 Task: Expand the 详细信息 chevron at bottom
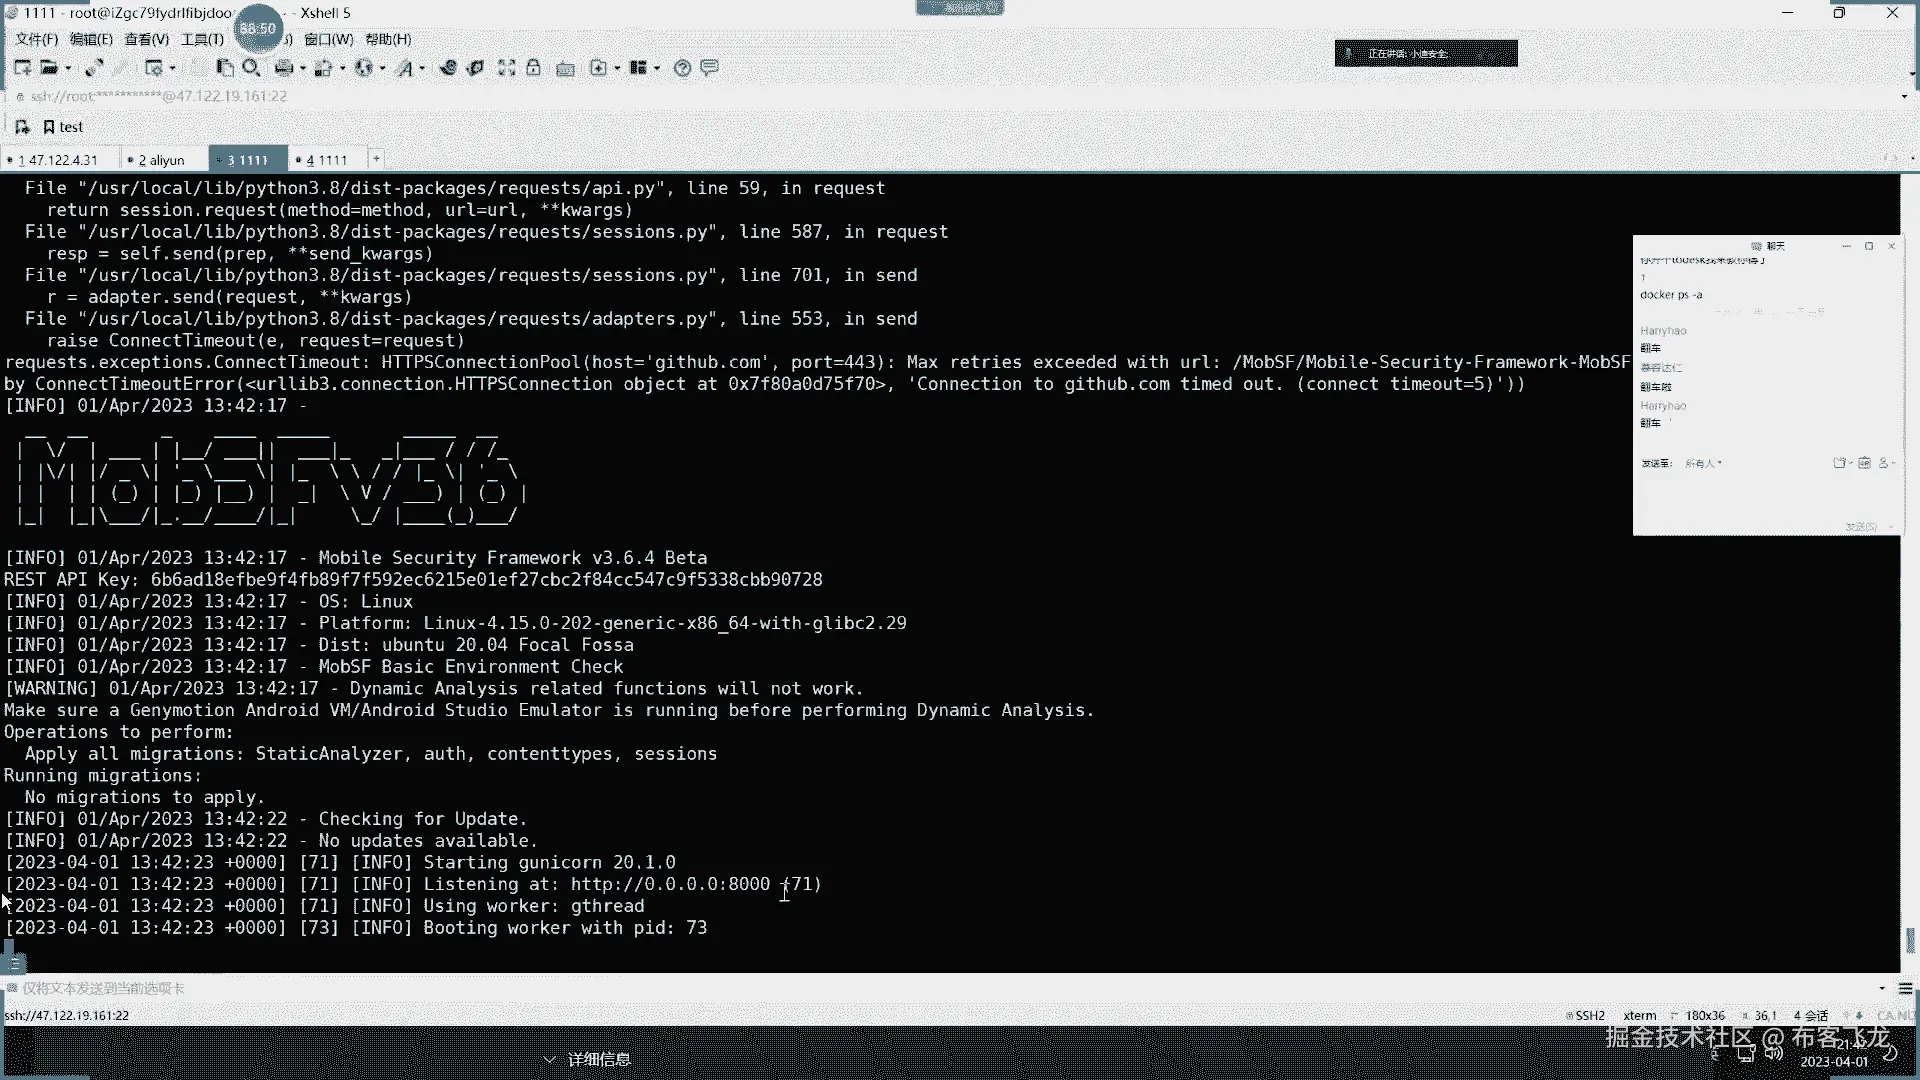(549, 1059)
